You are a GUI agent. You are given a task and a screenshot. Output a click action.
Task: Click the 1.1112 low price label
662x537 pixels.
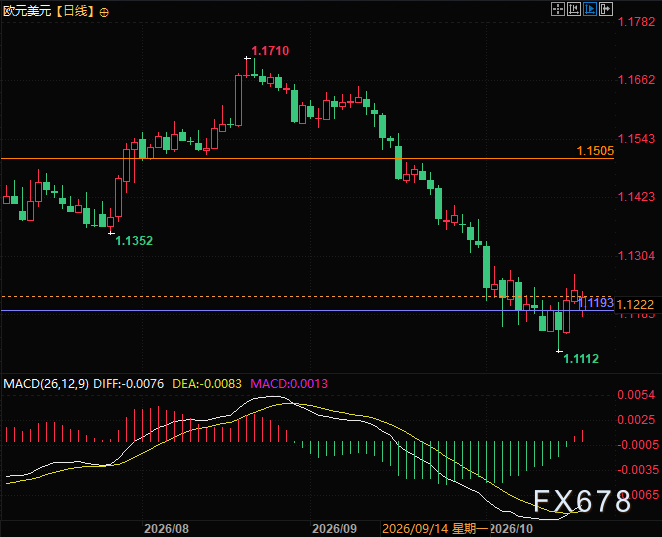(581, 359)
